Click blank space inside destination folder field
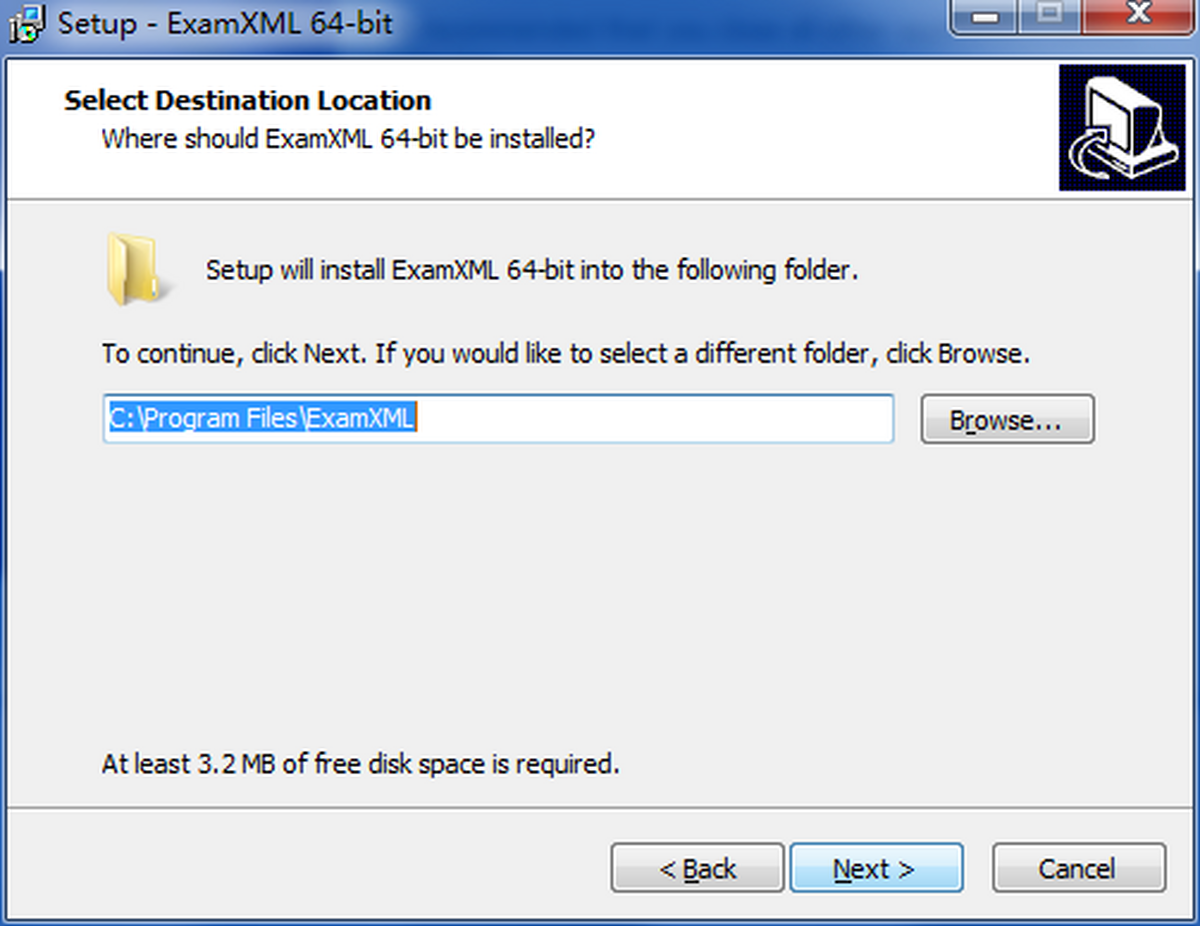Screen dimensions: 1200x926 pyautogui.click(x=650, y=419)
